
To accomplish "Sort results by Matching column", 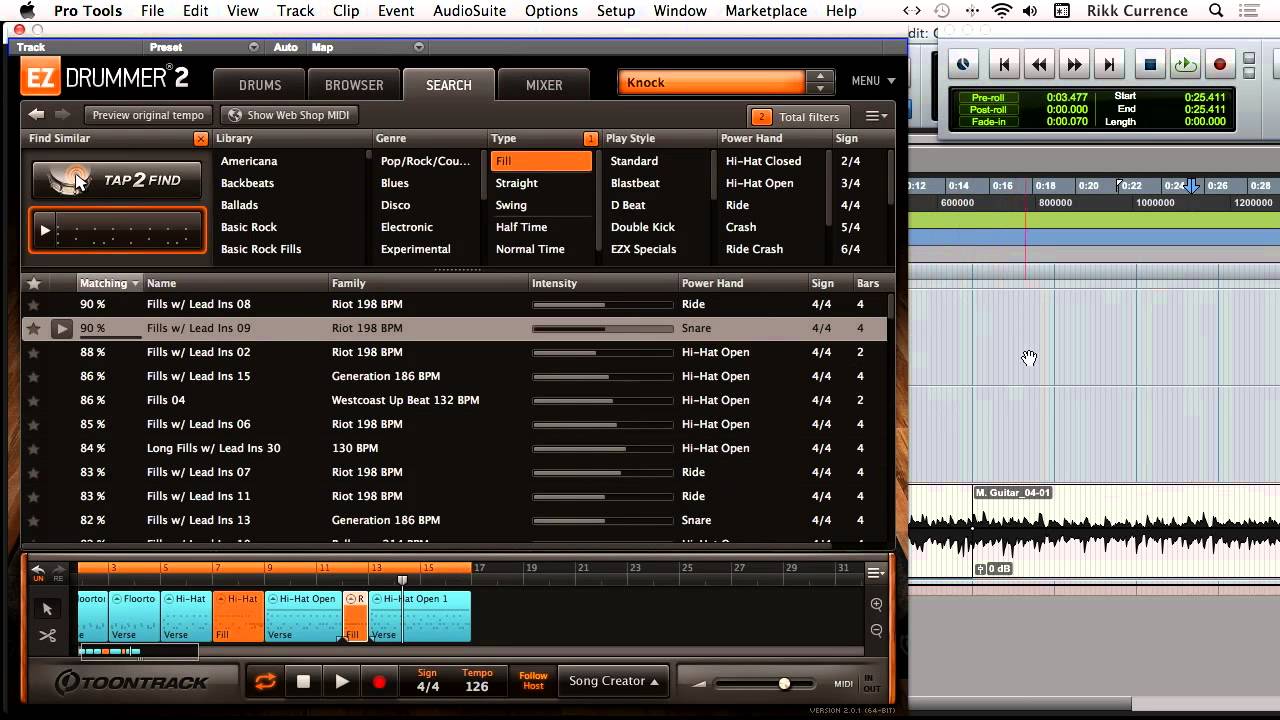I will (x=109, y=283).
